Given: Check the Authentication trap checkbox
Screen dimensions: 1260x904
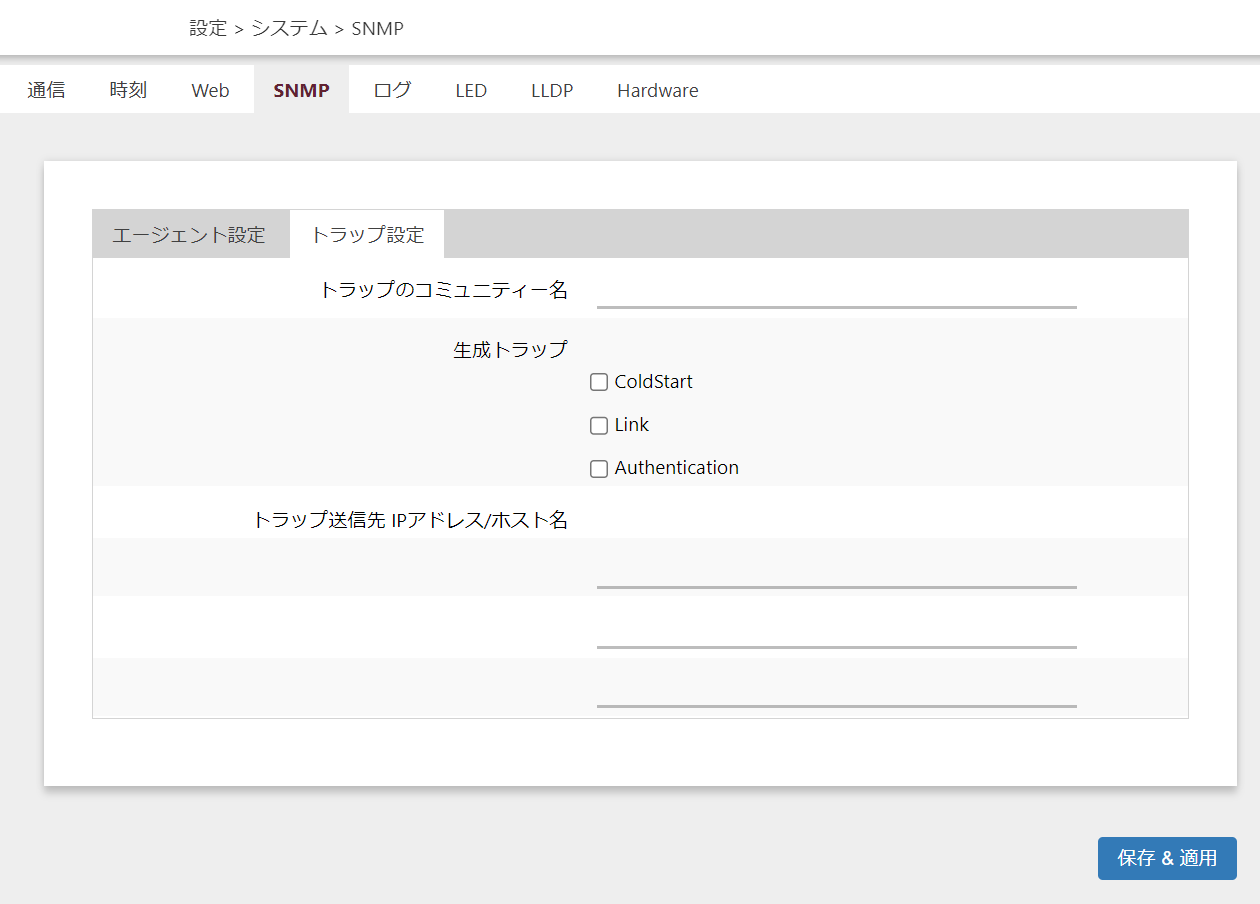Looking at the screenshot, I should (x=599, y=469).
